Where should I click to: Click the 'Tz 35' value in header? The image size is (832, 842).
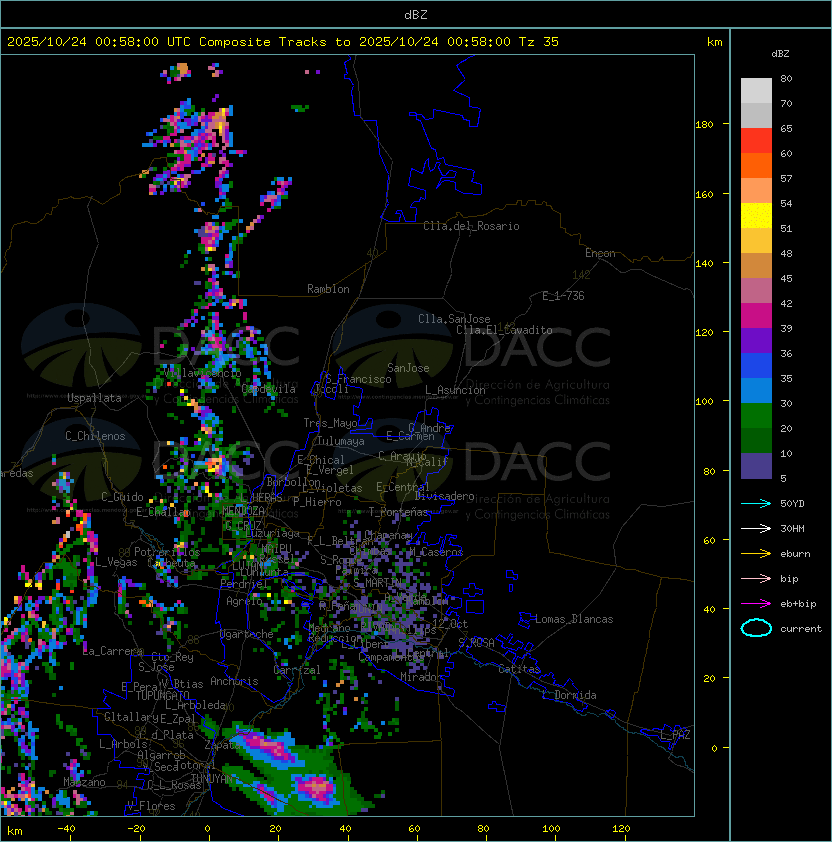point(539,42)
